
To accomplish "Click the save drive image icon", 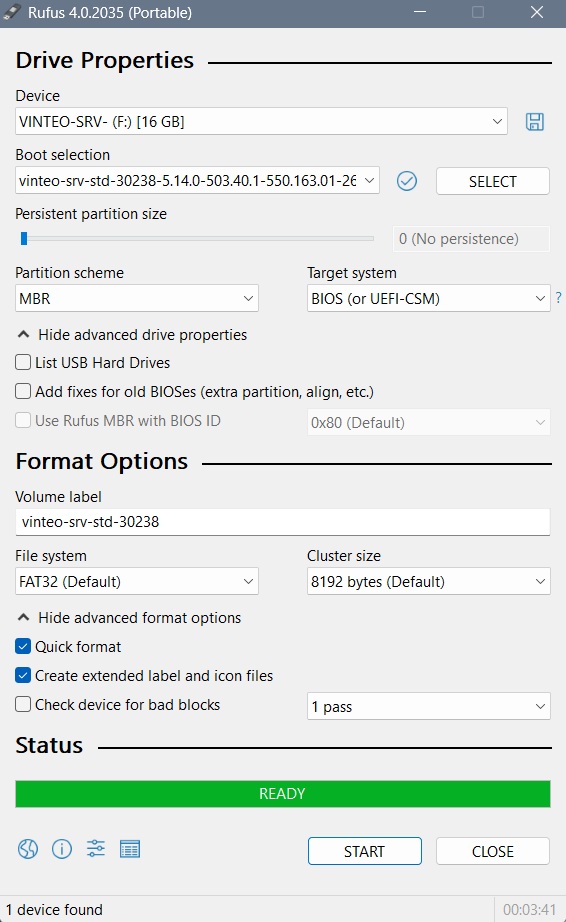I will (534, 122).
